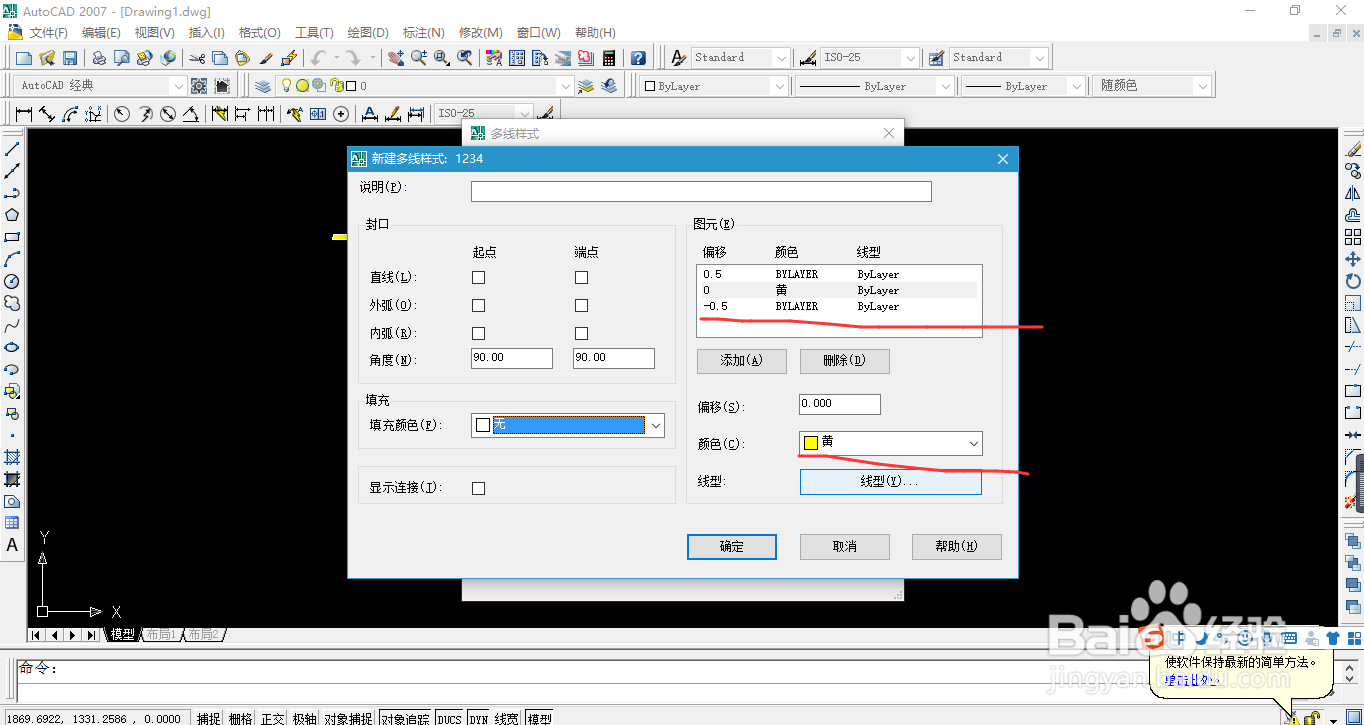Screen dimensions: 1364x725
Task: Select the Move modify tool
Action: tap(1353, 259)
